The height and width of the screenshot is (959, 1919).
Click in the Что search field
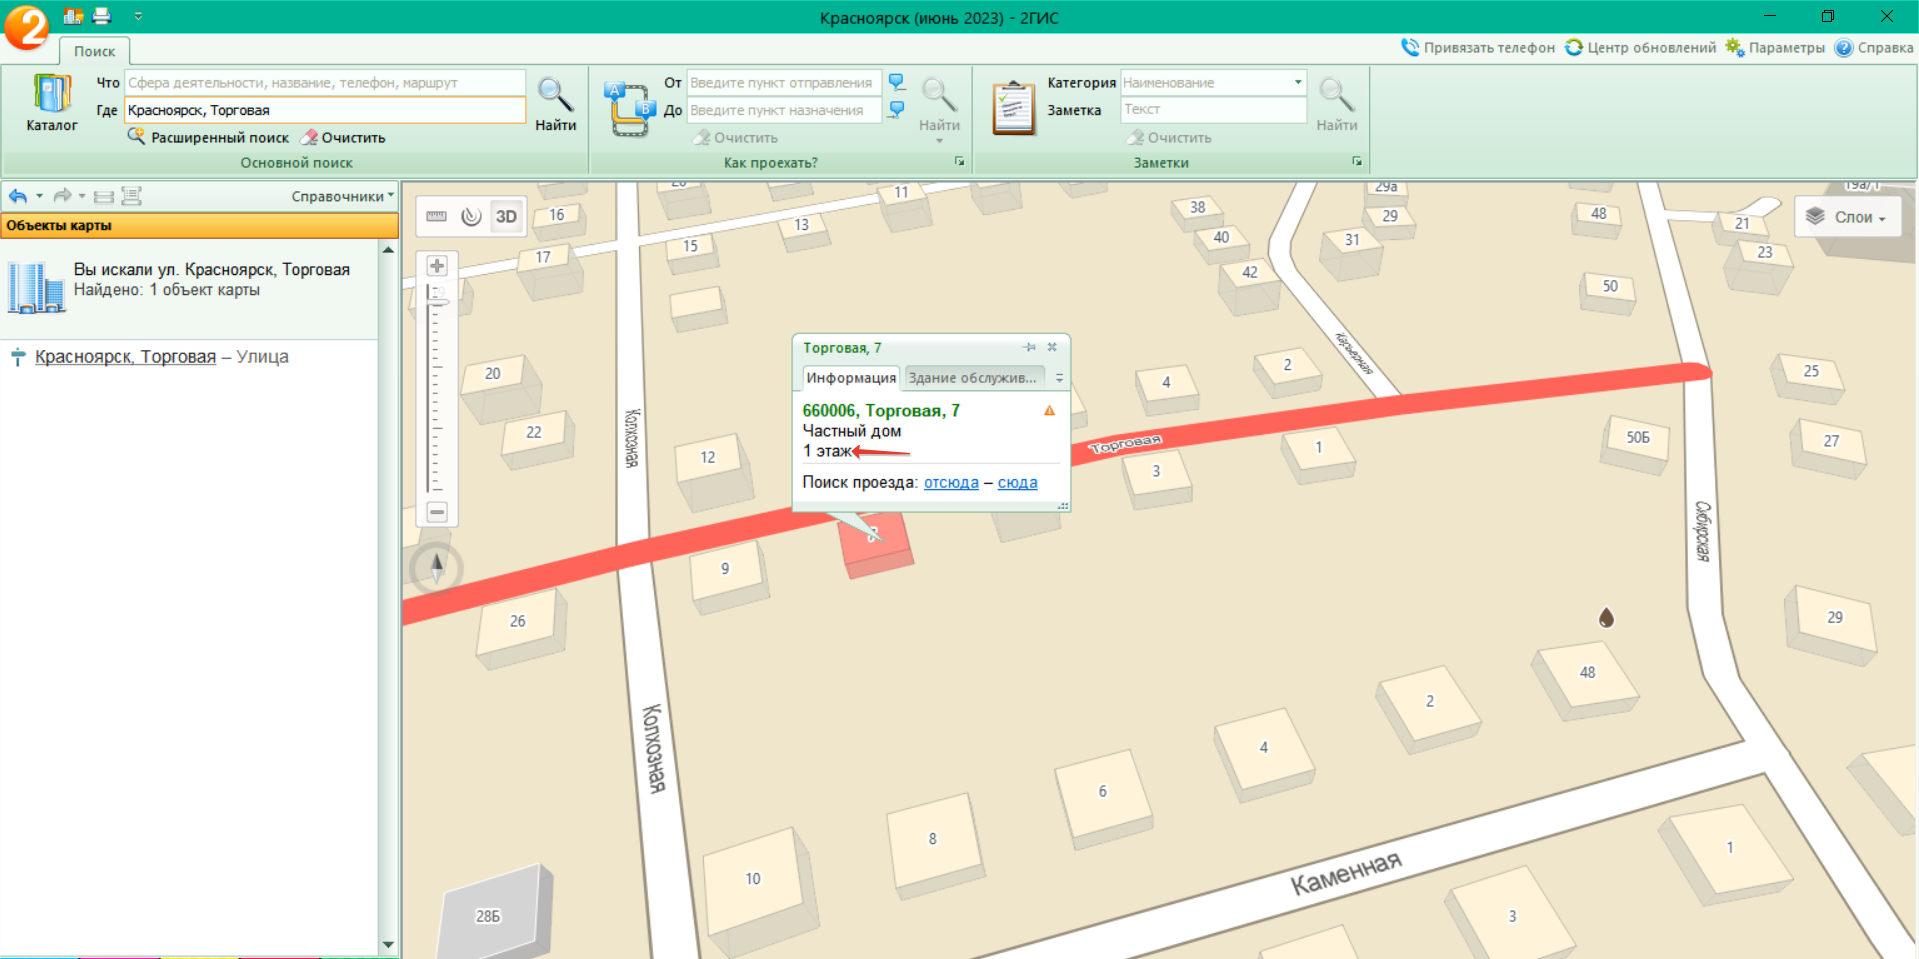(325, 82)
